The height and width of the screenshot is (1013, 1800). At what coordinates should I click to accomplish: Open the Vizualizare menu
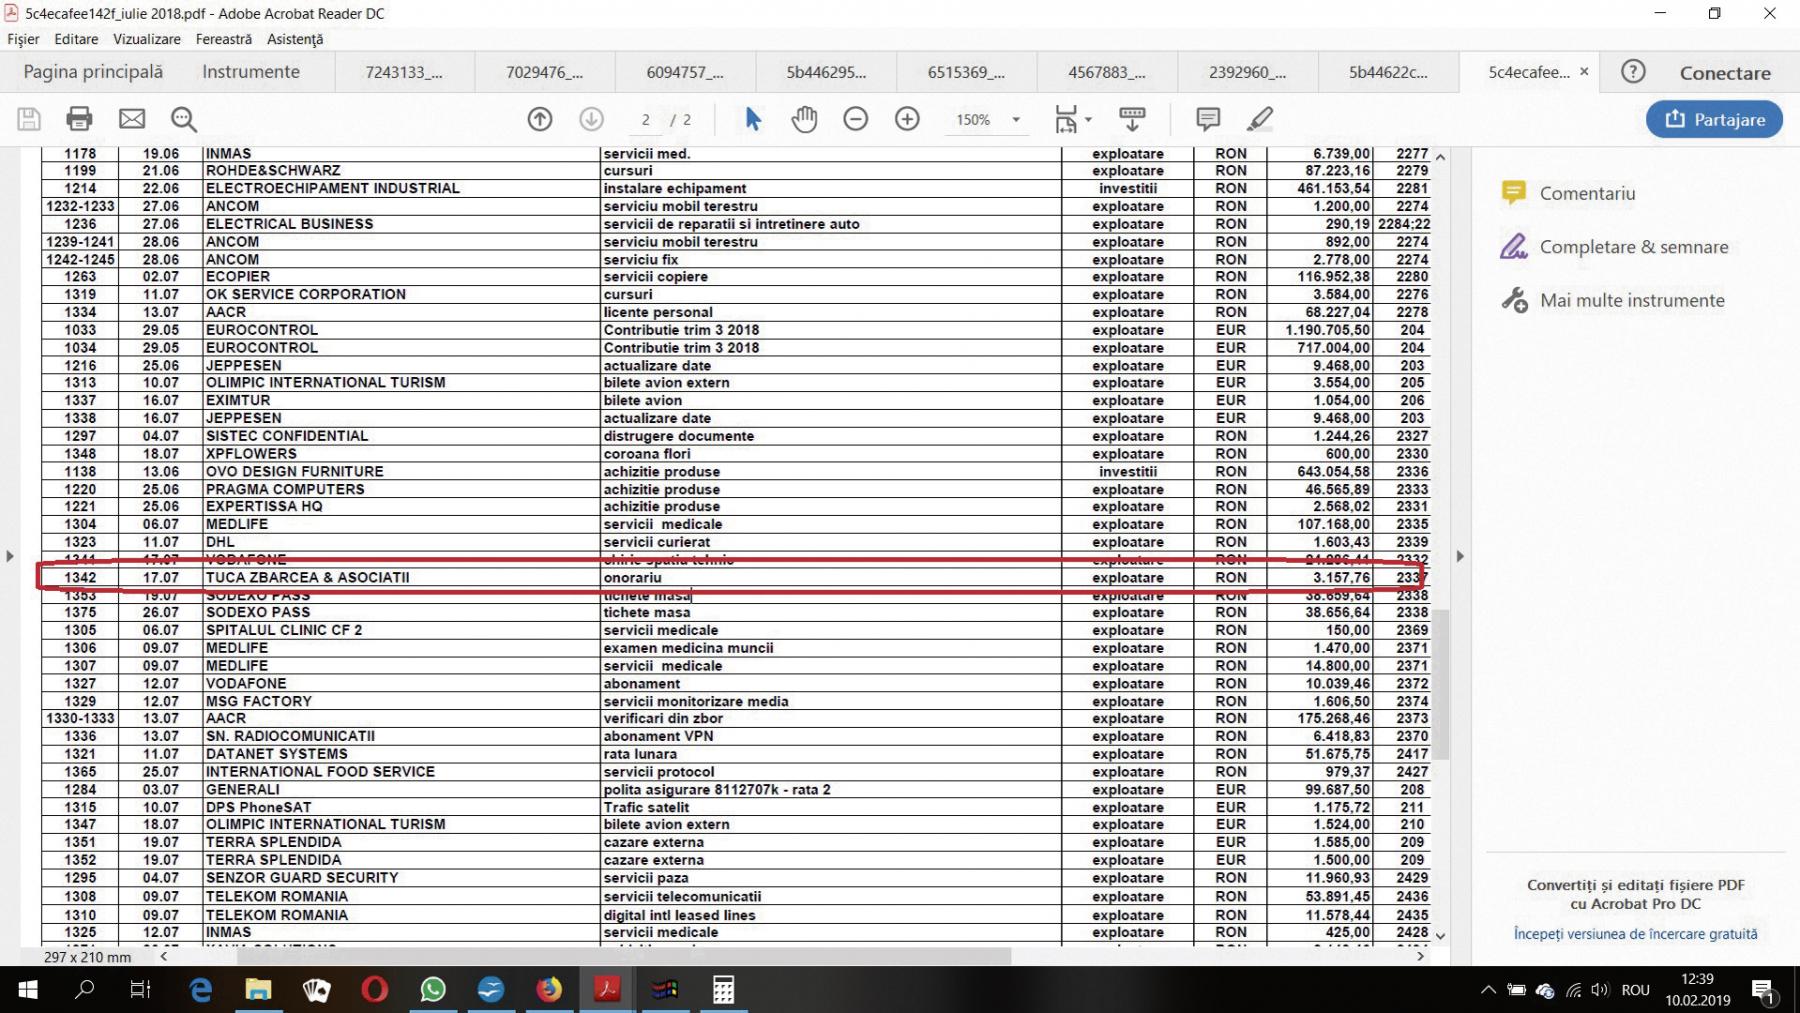pos(147,39)
